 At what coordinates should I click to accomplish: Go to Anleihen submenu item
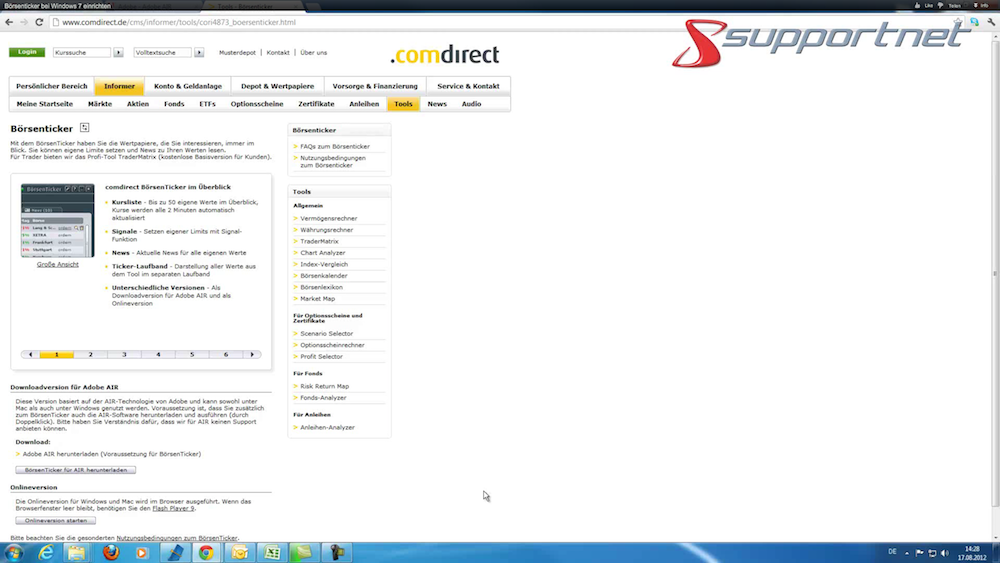tap(364, 104)
